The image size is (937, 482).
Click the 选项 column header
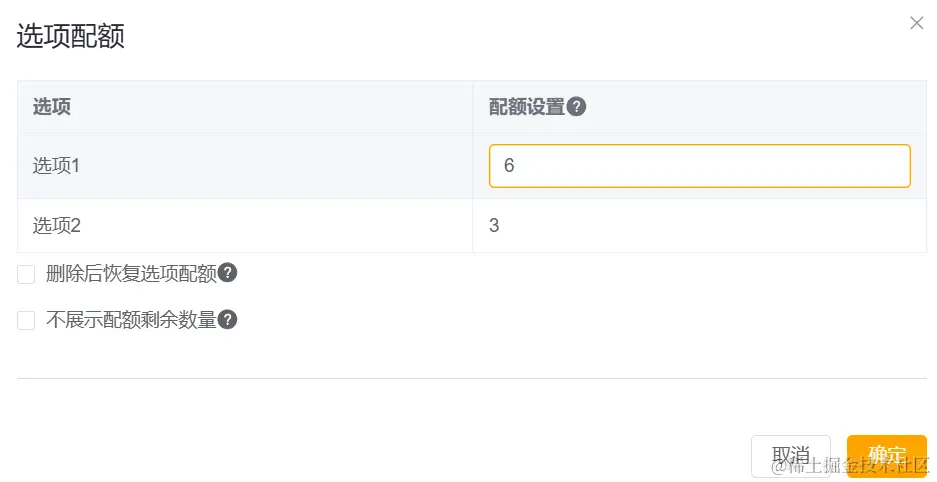coord(52,107)
